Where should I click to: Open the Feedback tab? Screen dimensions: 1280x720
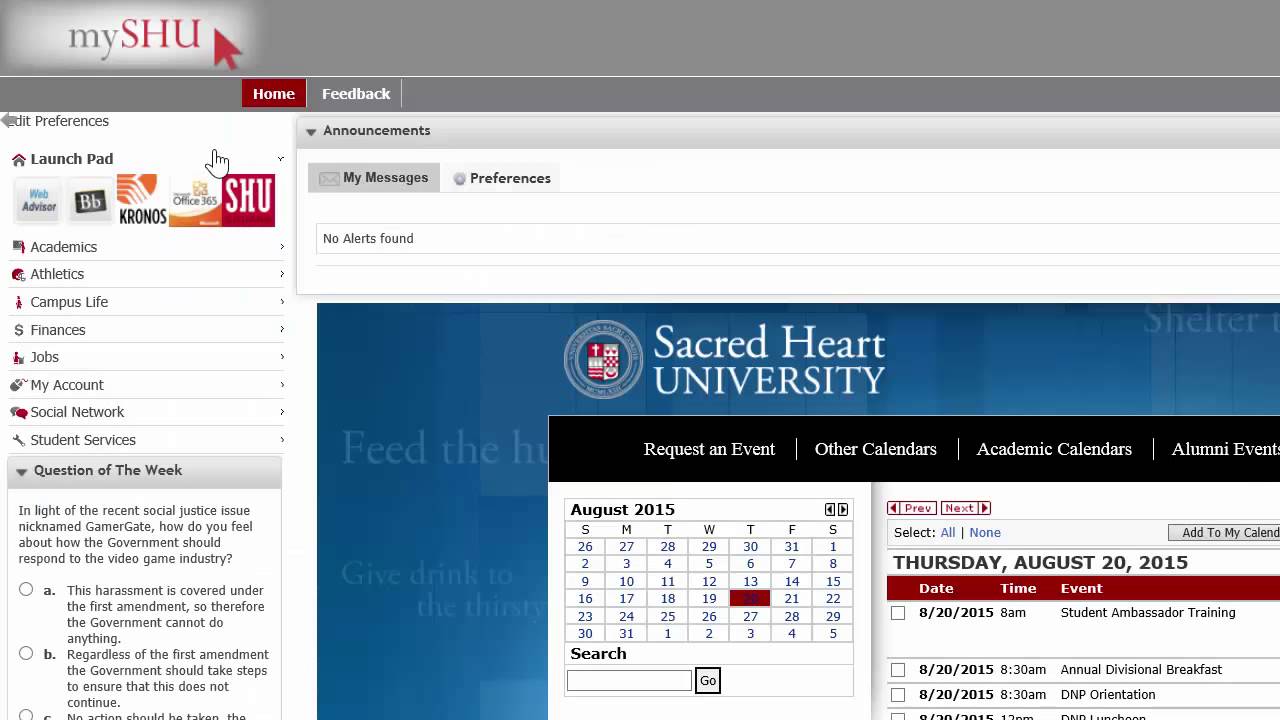[356, 94]
